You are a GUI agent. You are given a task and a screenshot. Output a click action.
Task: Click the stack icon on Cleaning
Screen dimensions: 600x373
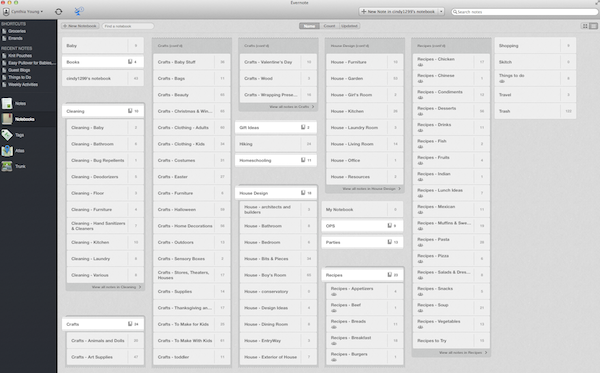(130, 111)
